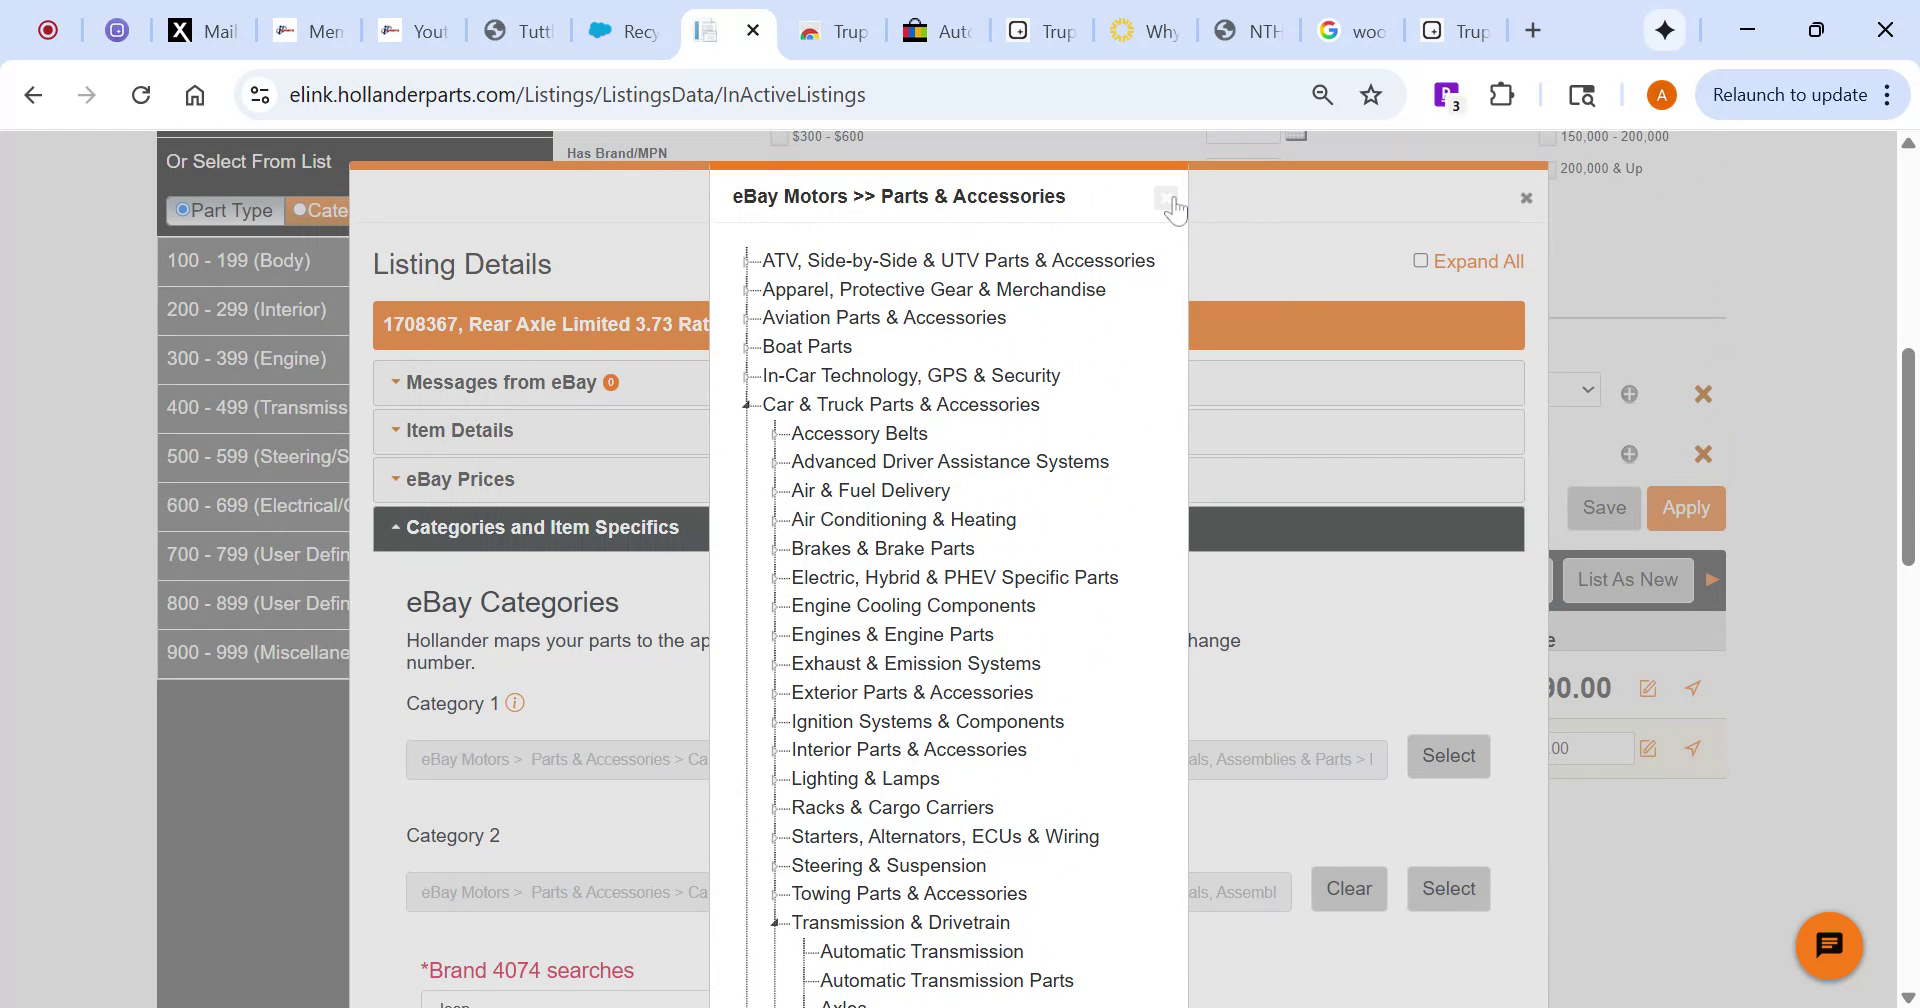Click the Apply button
1920x1008 pixels.
(x=1686, y=508)
